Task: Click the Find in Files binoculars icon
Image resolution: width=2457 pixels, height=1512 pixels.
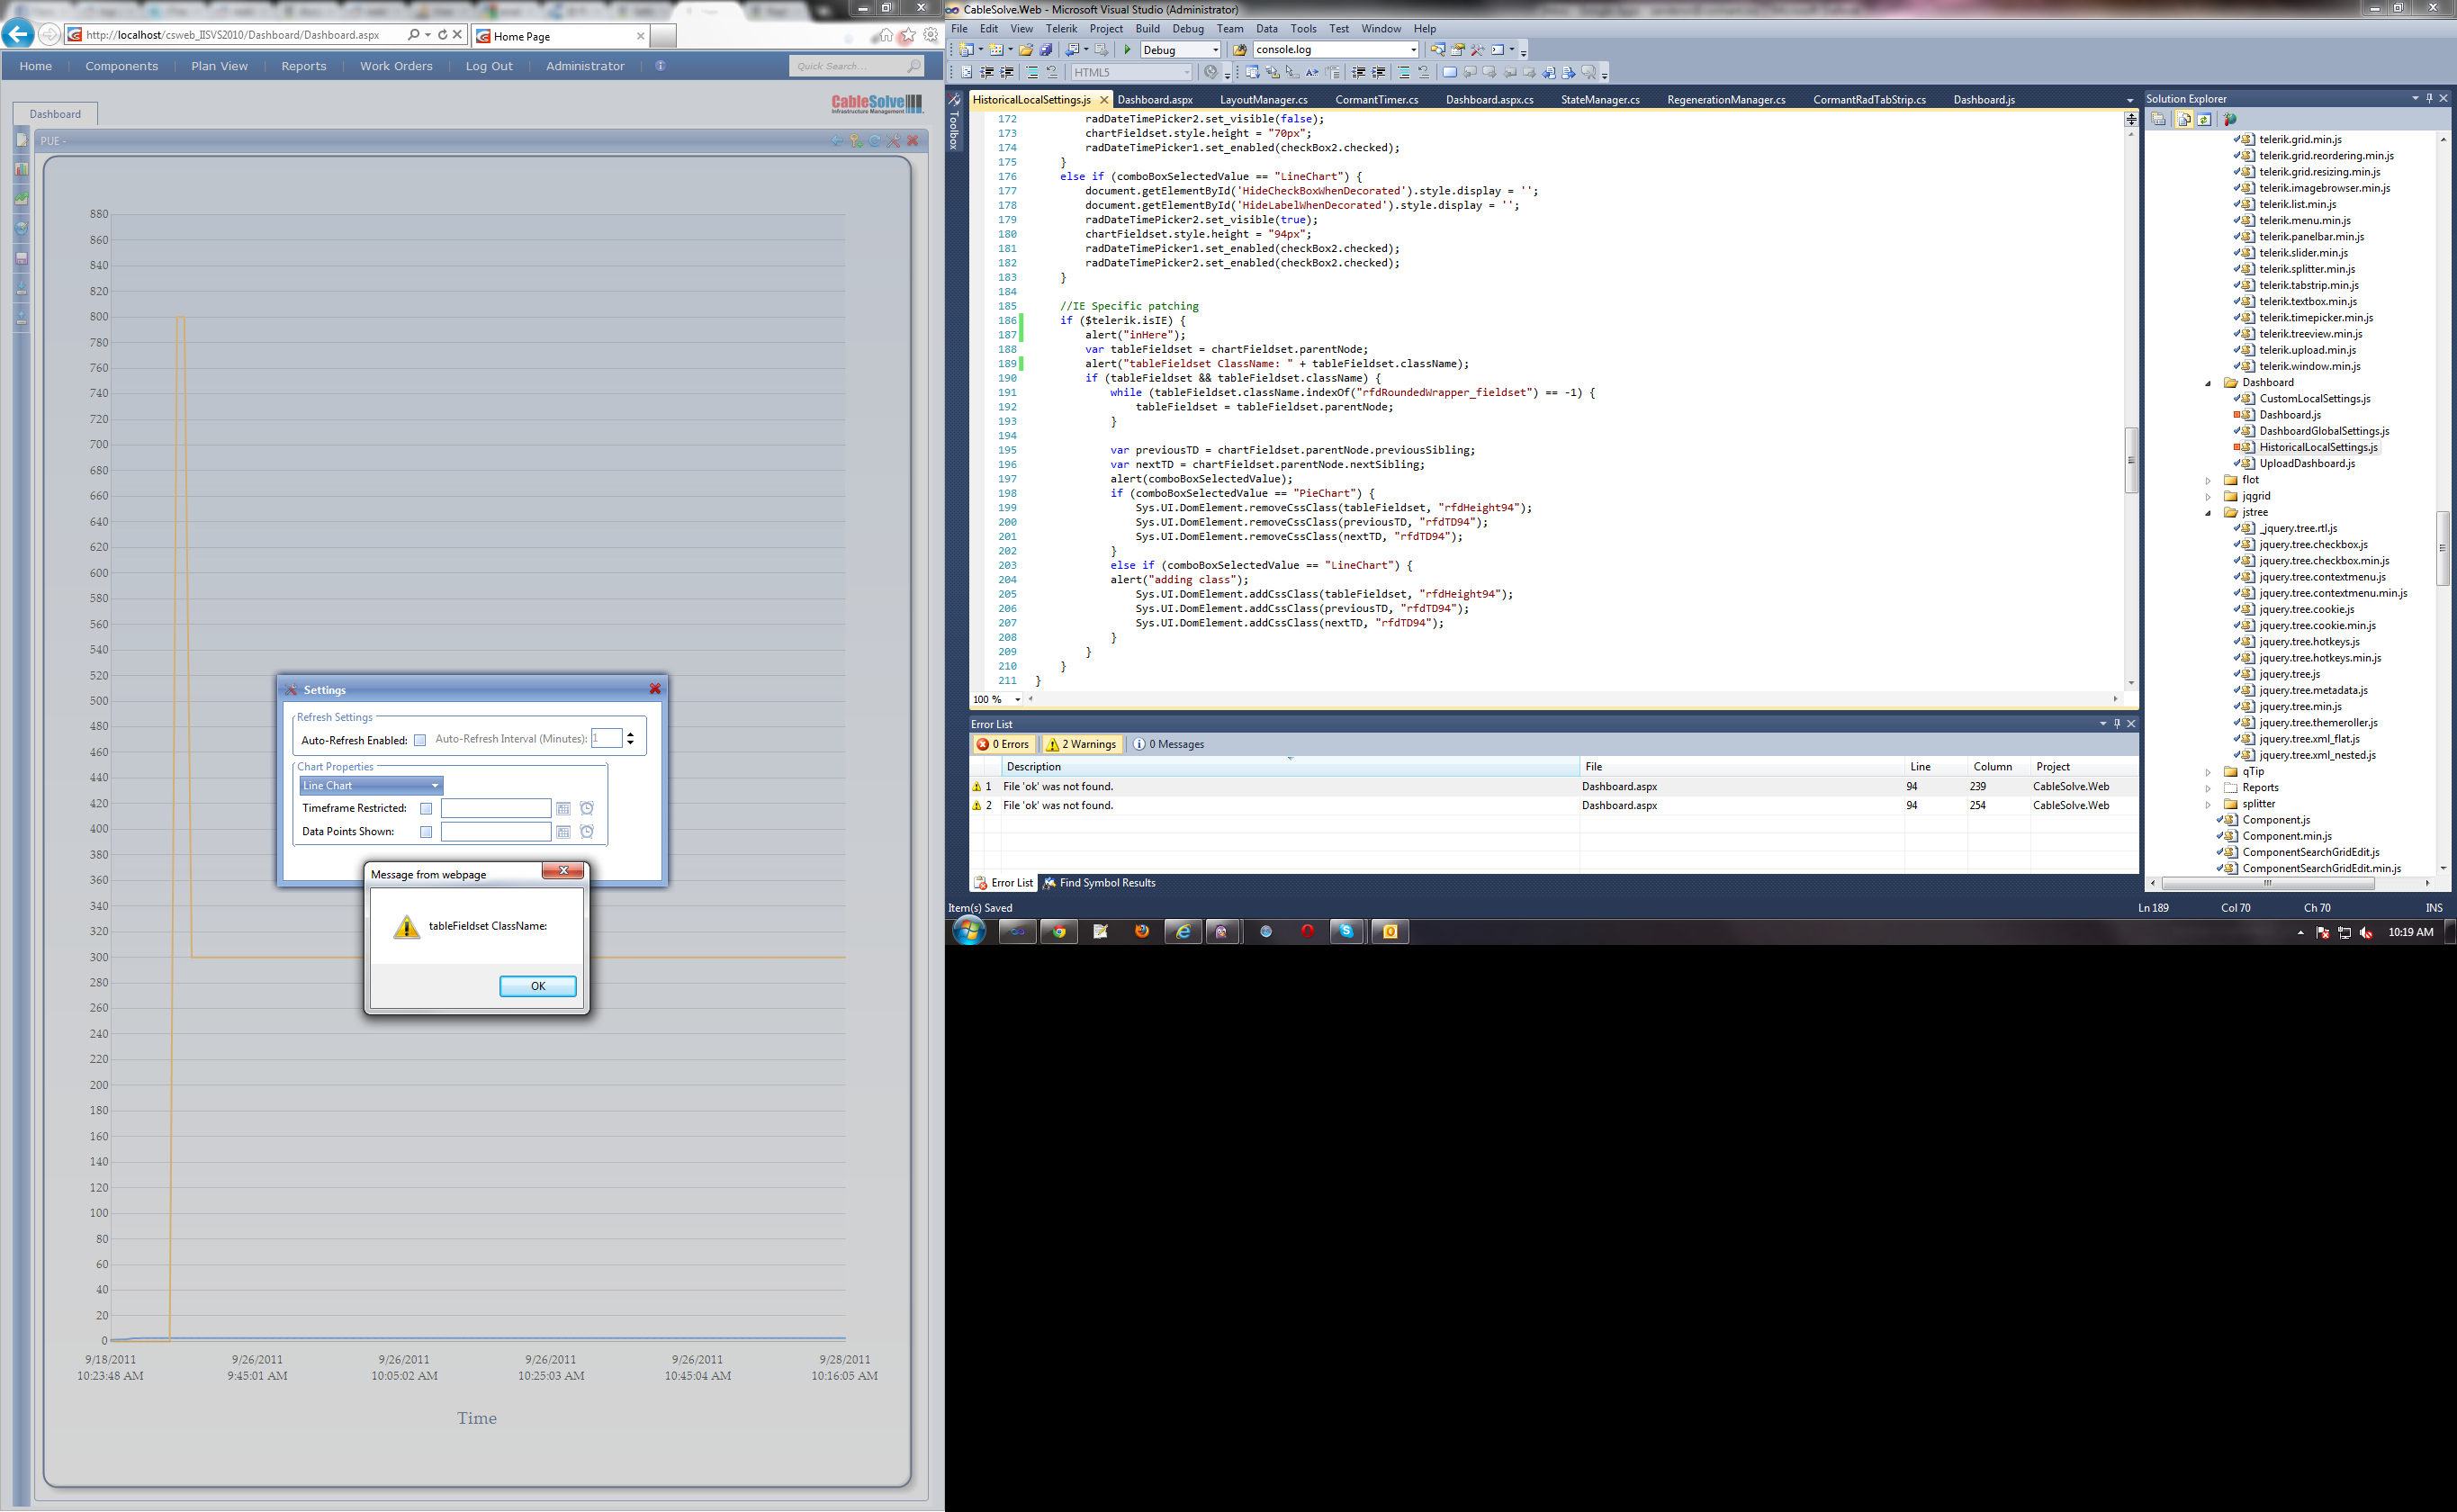Action: pos(1239,49)
